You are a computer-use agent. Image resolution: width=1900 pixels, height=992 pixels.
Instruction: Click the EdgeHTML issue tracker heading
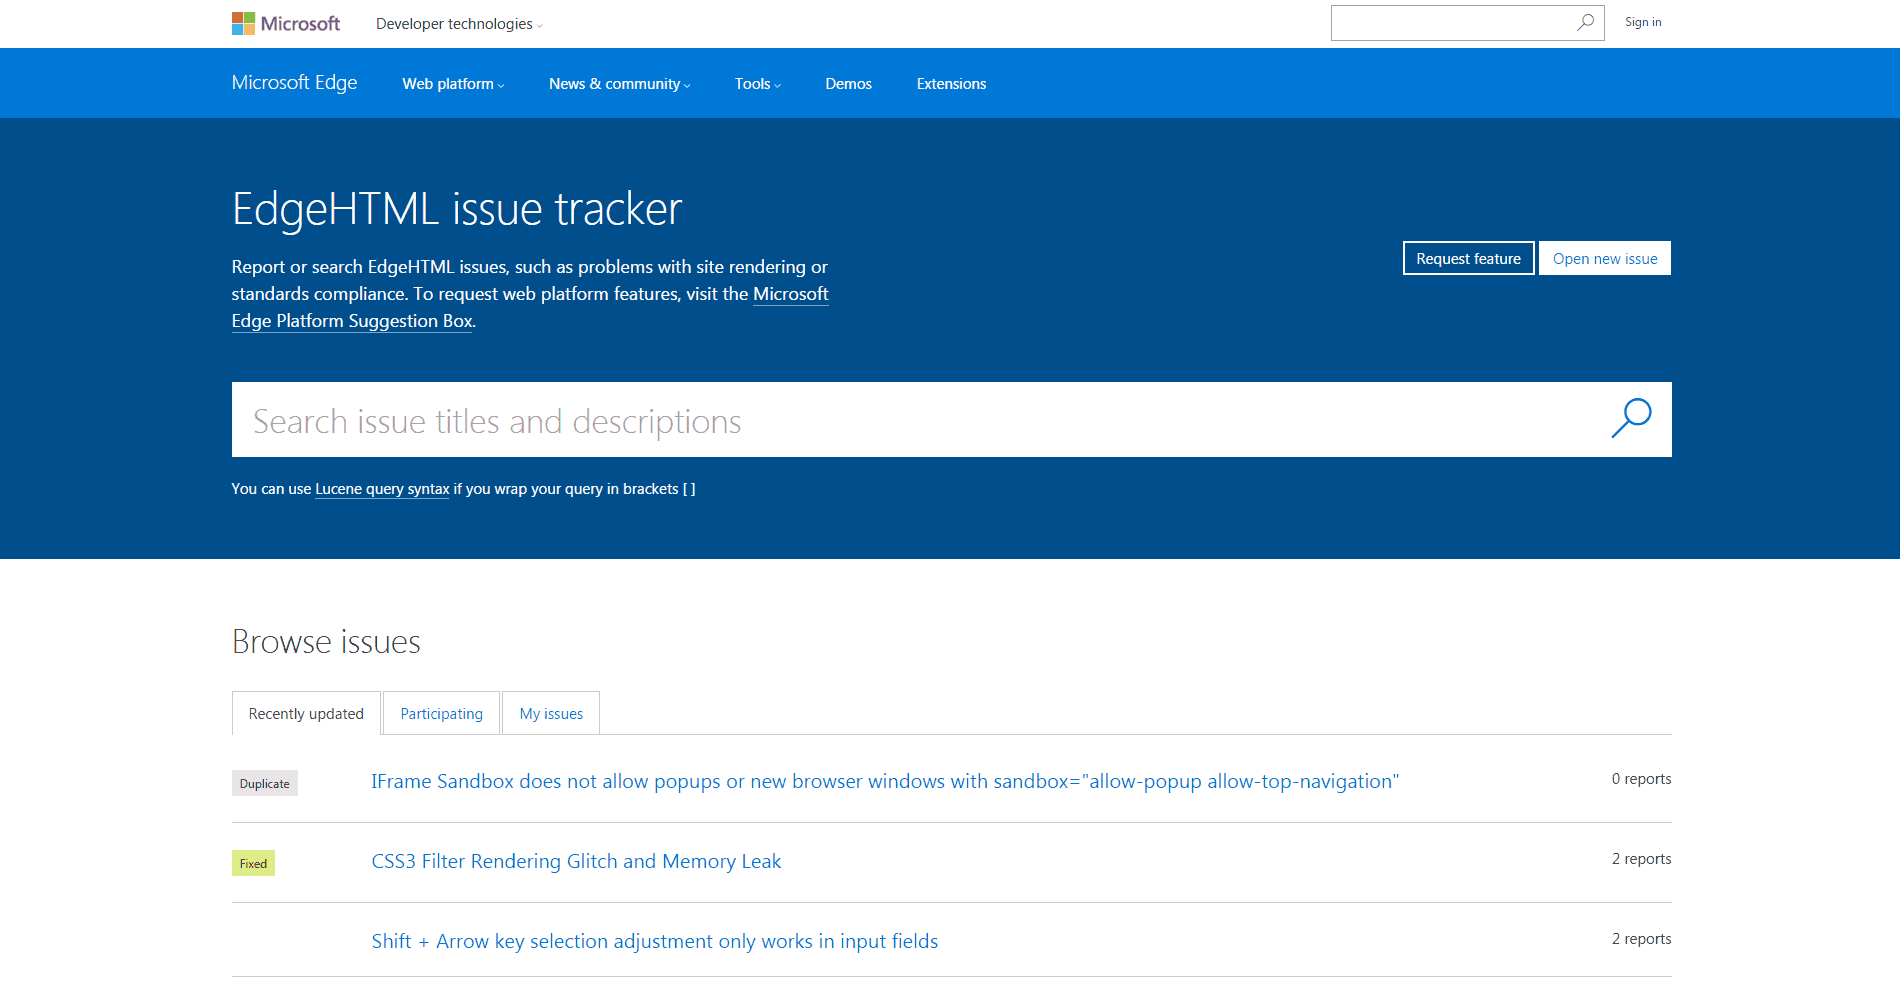[457, 209]
